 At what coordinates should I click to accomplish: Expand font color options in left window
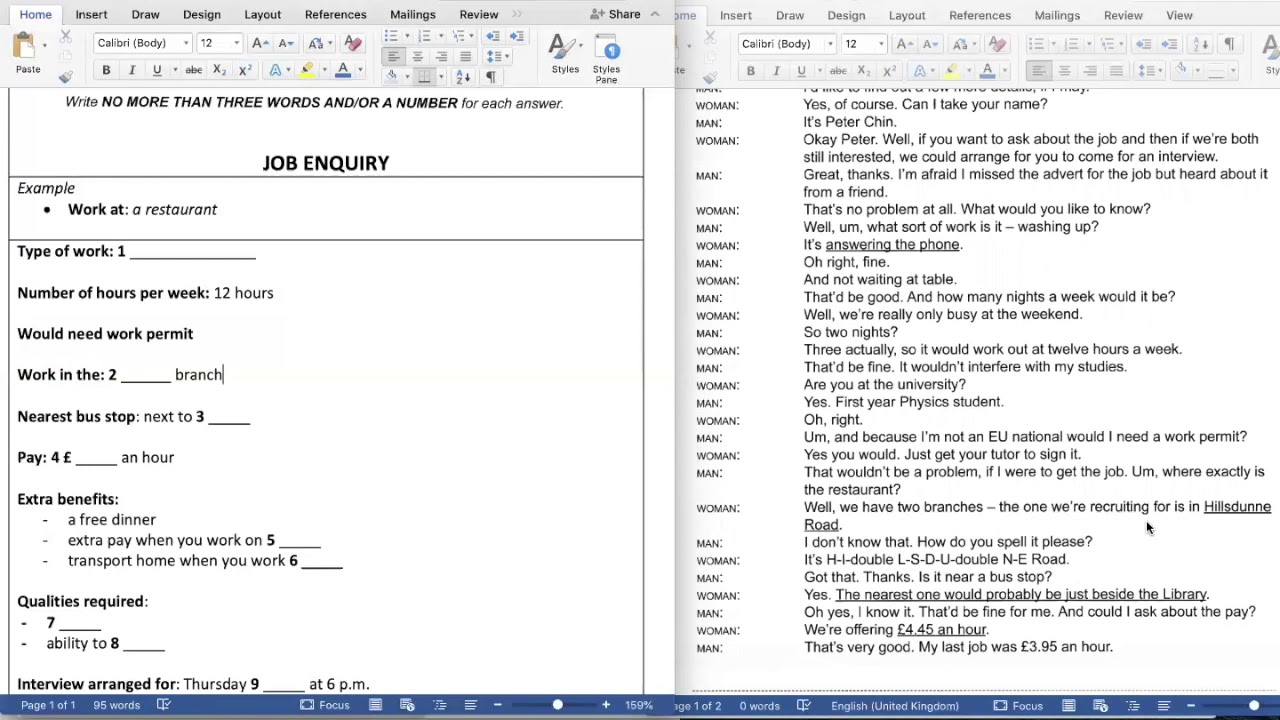tap(360, 70)
